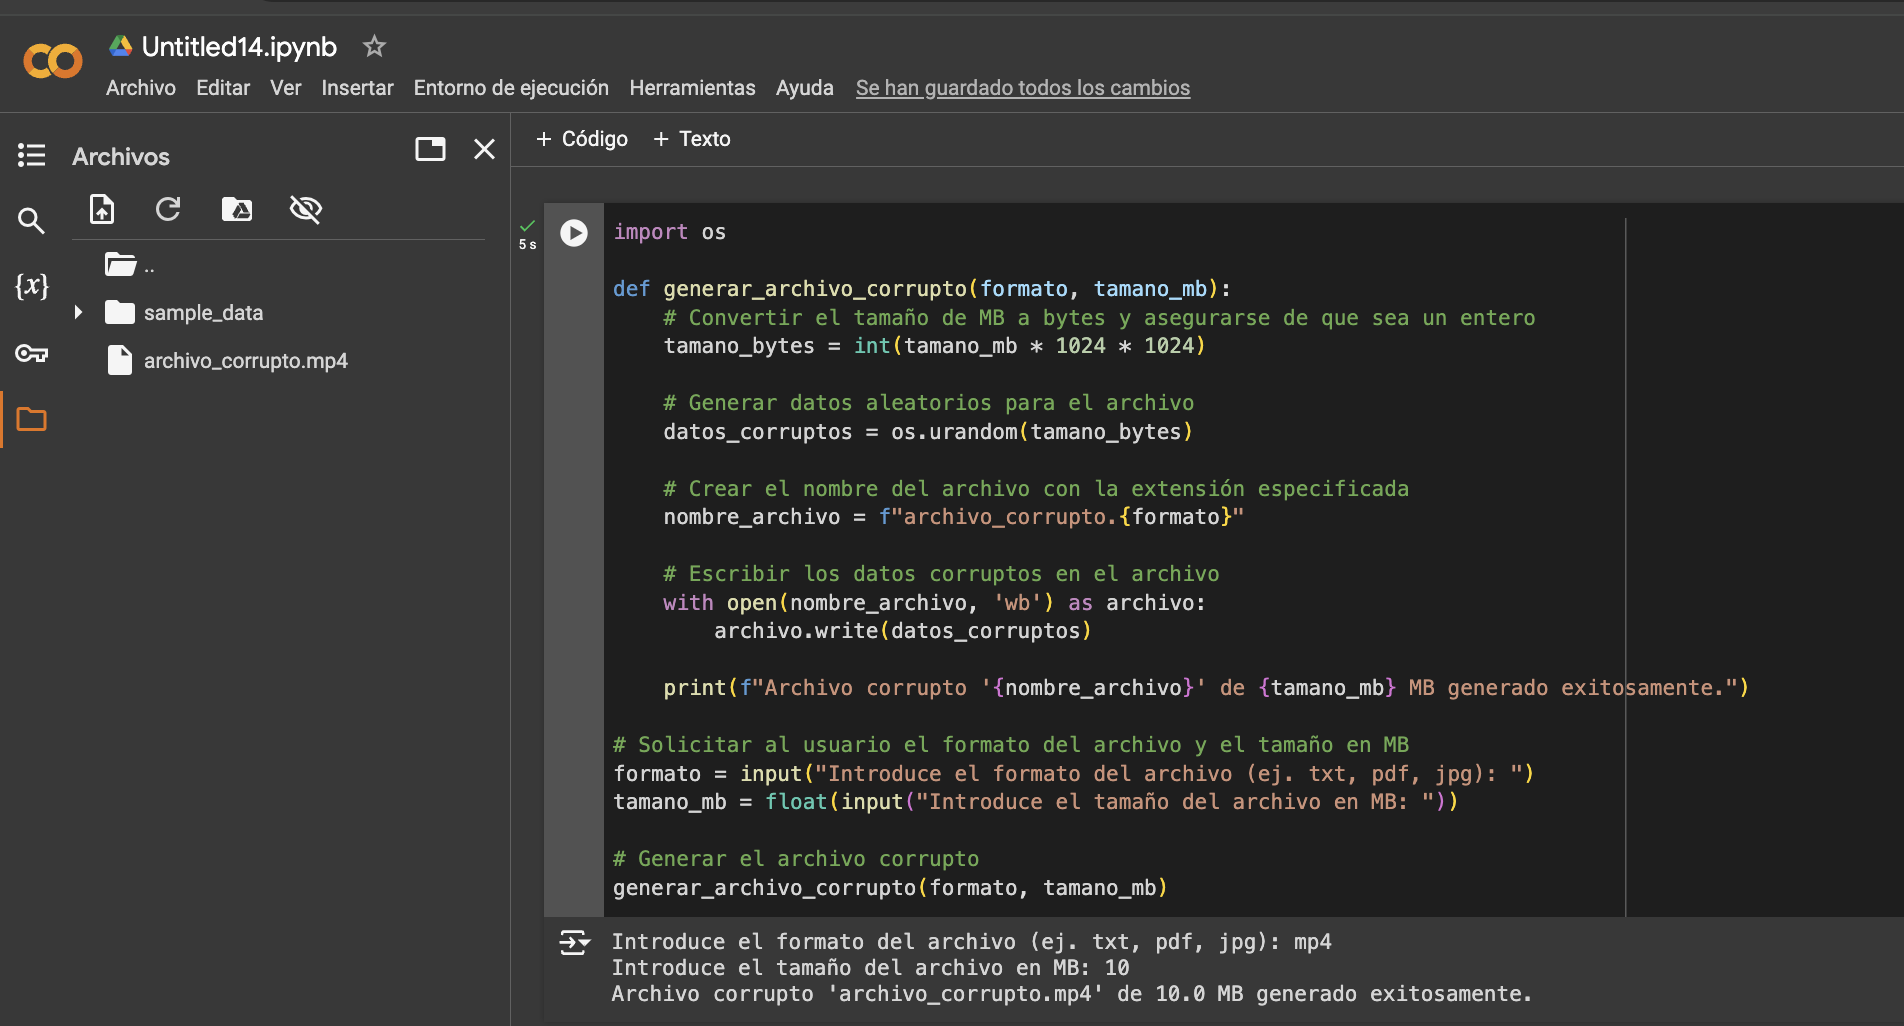The image size is (1904, 1026).
Task: Open the Herramientas menu
Action: [x=692, y=88]
